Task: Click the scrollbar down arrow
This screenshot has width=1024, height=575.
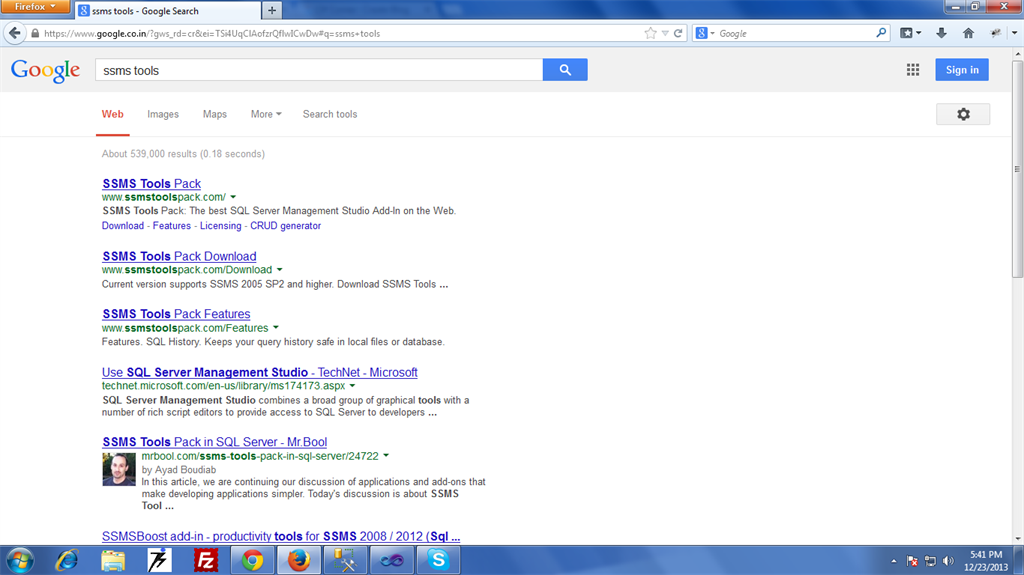Action: coord(1017,539)
